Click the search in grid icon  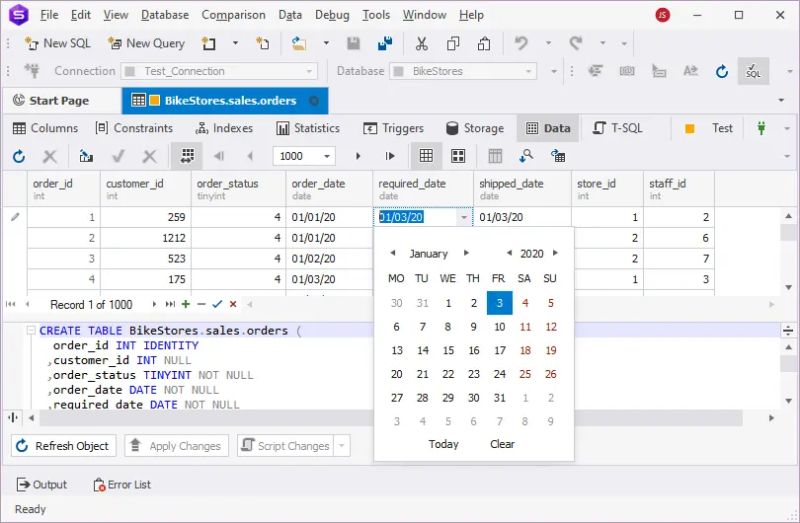(526, 156)
